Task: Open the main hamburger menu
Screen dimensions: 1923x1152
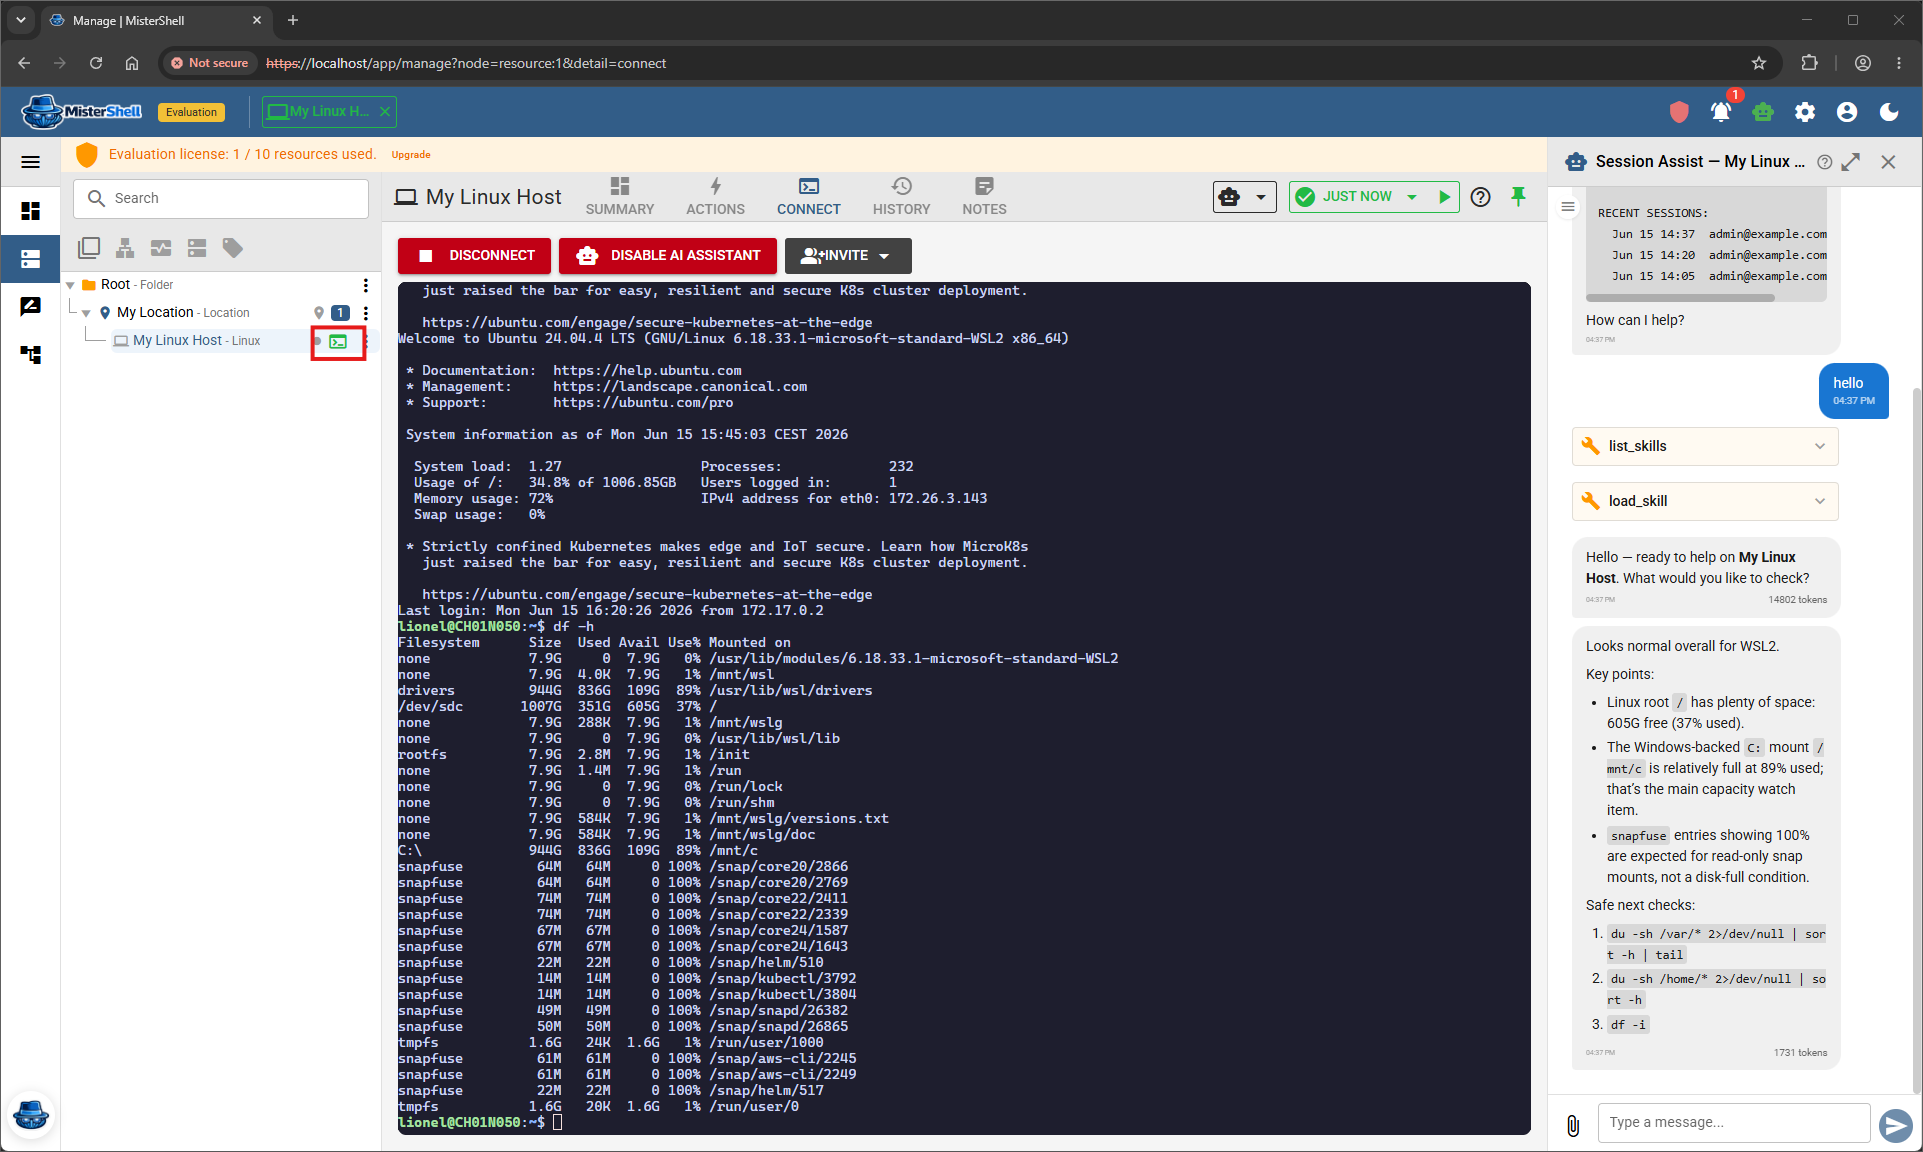Action: pyautogui.click(x=31, y=162)
